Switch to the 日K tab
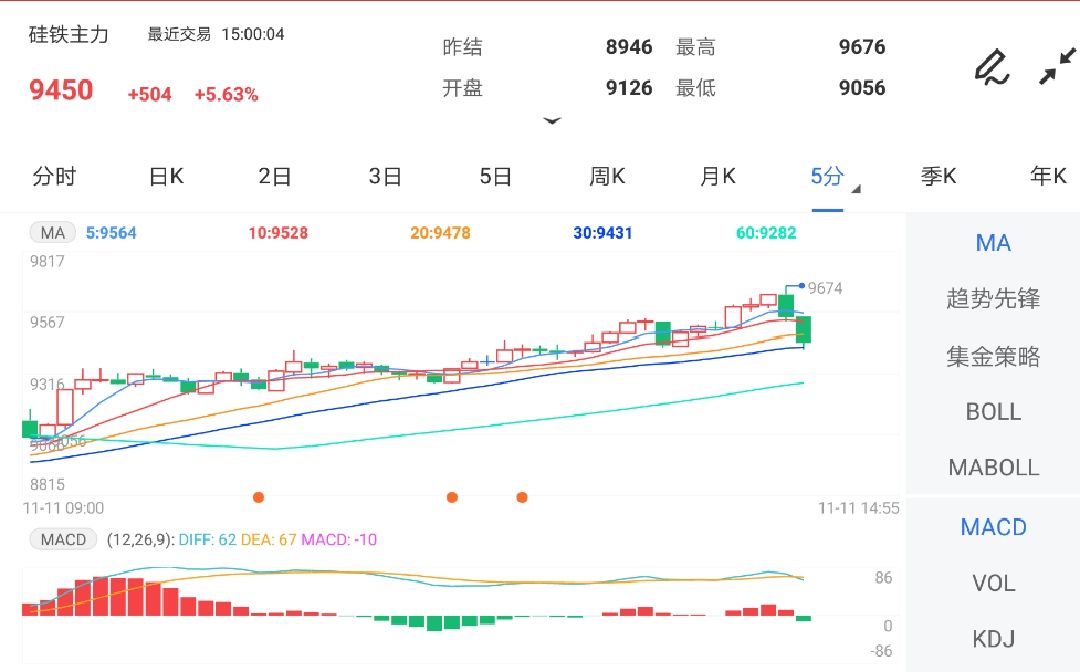 pyautogui.click(x=166, y=176)
